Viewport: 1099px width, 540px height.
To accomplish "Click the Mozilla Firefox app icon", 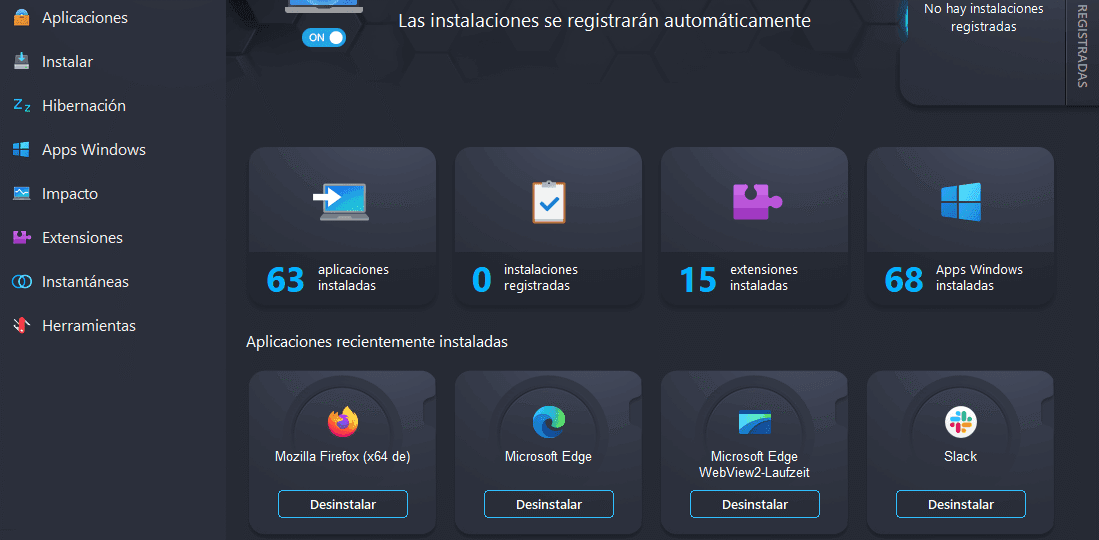I will coord(343,422).
